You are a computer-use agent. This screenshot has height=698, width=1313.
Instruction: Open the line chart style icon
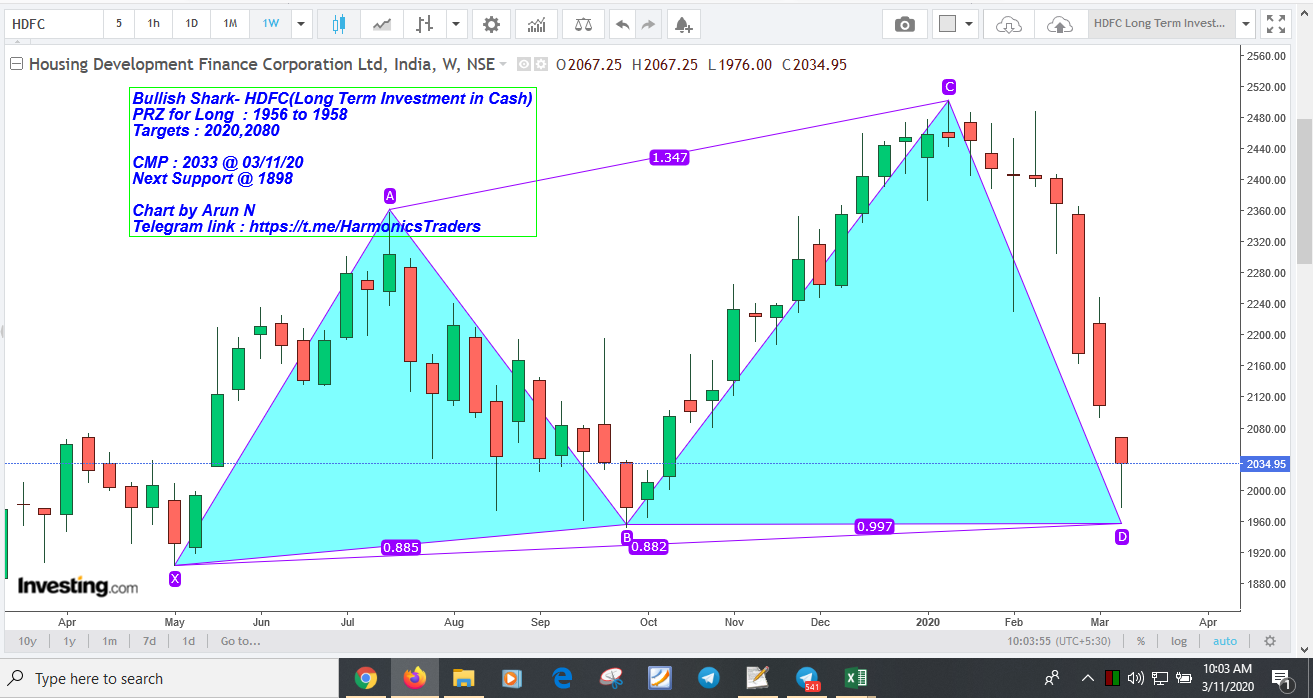tap(381, 23)
